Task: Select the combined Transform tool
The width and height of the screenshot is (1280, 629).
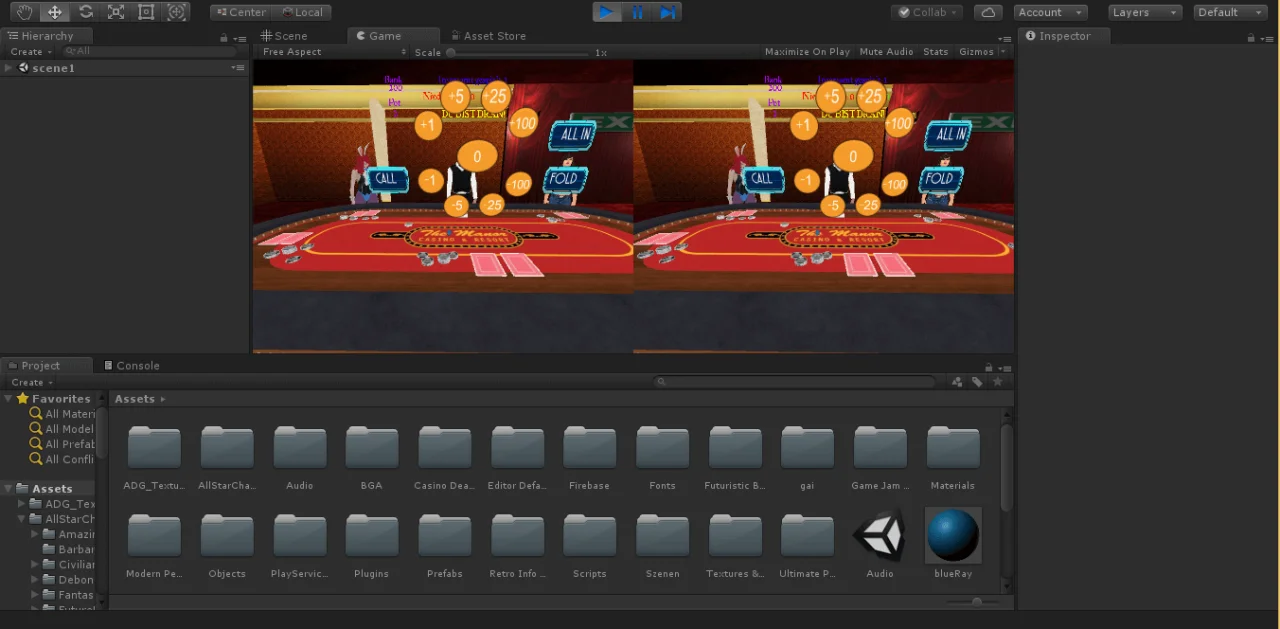Action: (x=177, y=12)
